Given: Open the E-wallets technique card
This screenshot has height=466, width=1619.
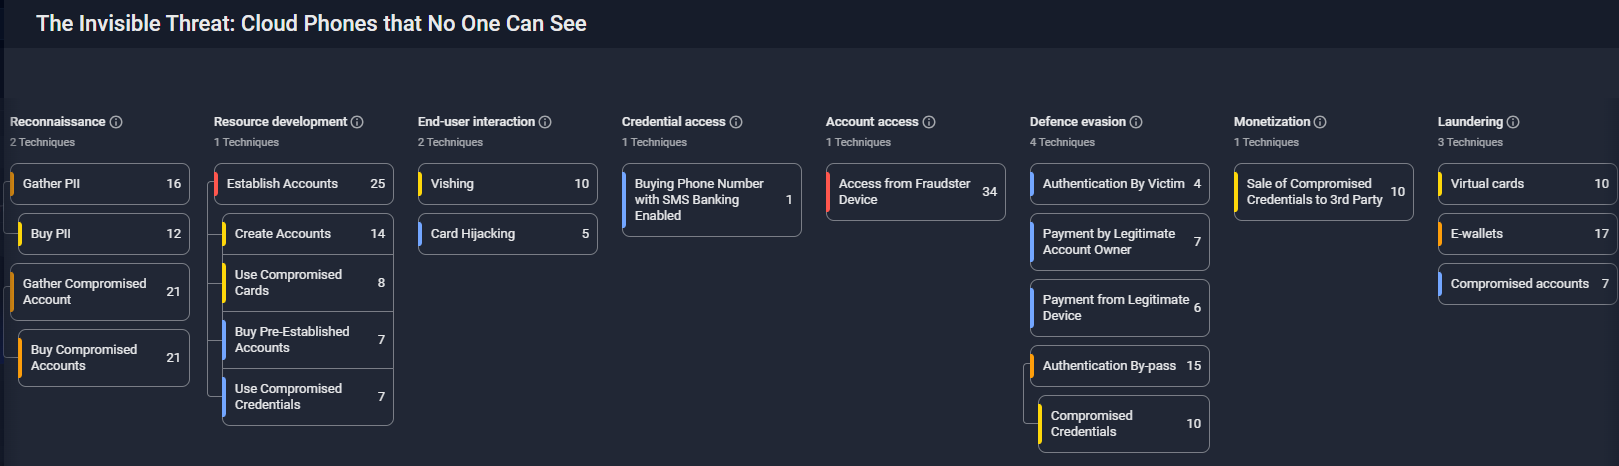Looking at the screenshot, I should 1528,234.
